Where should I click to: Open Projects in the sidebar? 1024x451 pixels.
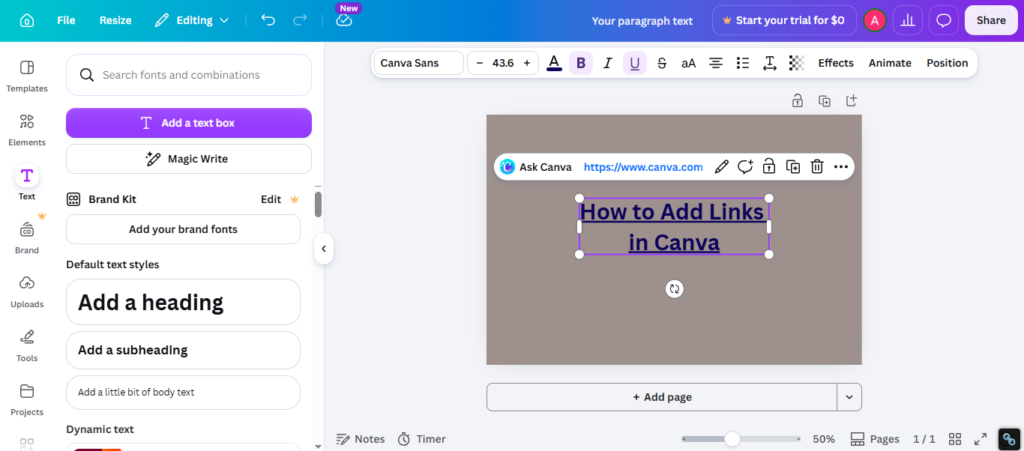click(27, 401)
